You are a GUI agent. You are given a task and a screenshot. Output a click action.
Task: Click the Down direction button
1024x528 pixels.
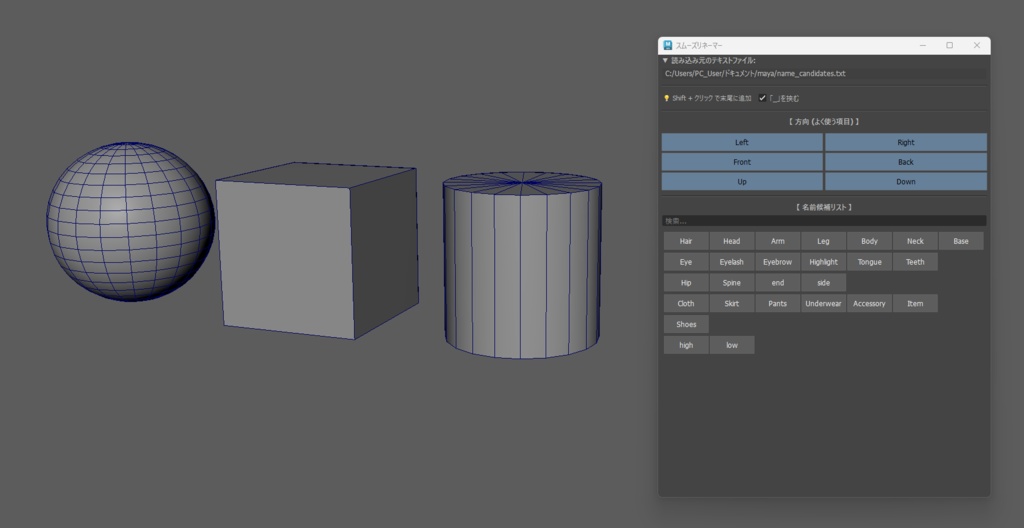[x=906, y=182]
